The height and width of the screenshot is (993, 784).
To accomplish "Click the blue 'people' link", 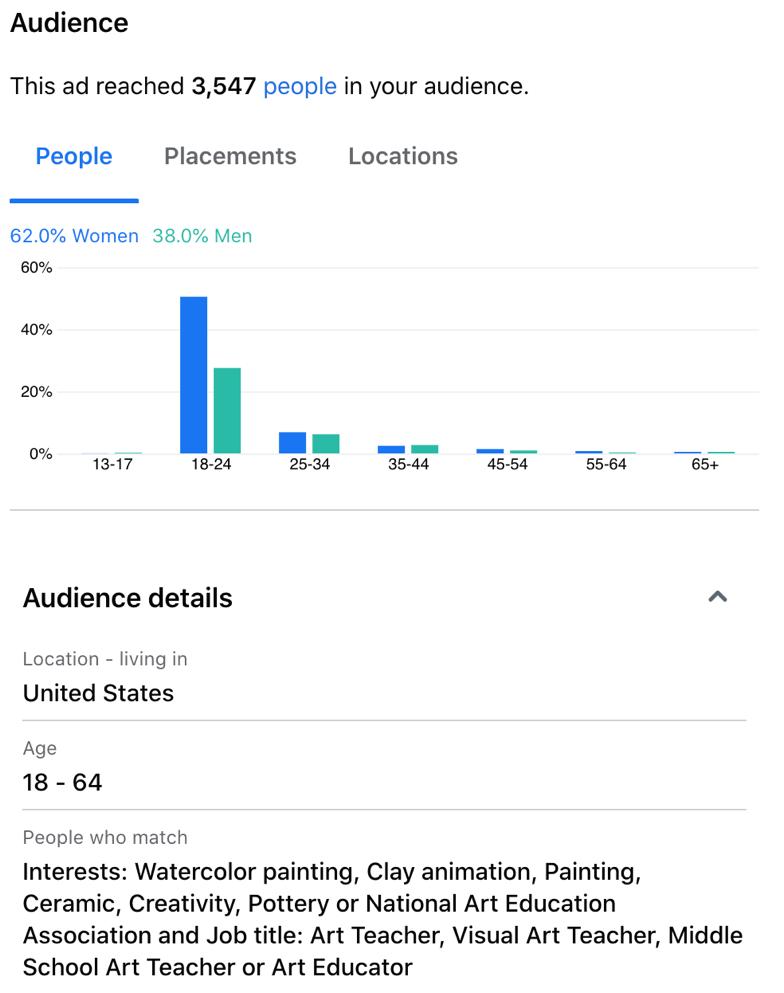I will click(x=300, y=86).
